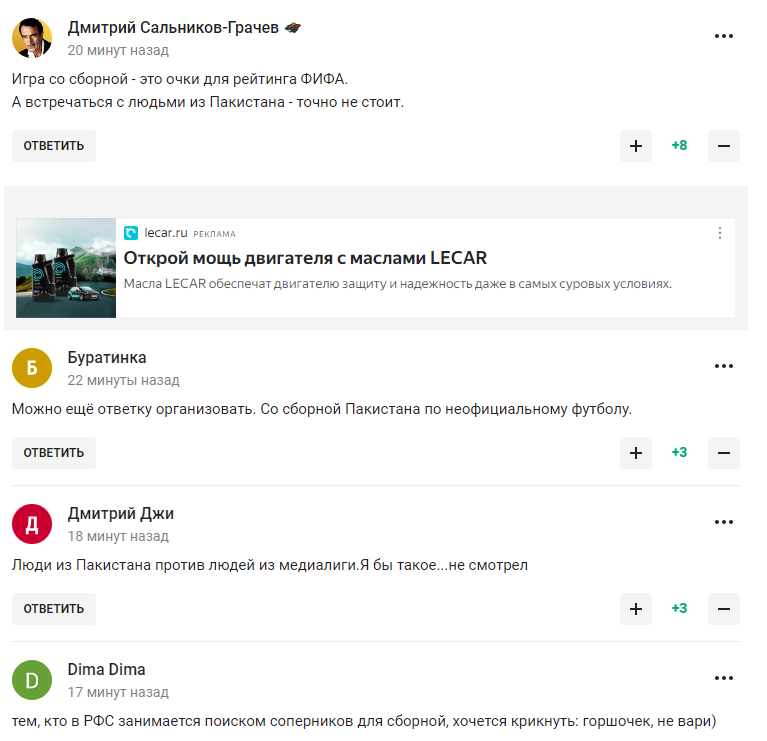Open three-dot menu on Dima Dima's comment
This screenshot has height=741, width=767.
tap(723, 678)
